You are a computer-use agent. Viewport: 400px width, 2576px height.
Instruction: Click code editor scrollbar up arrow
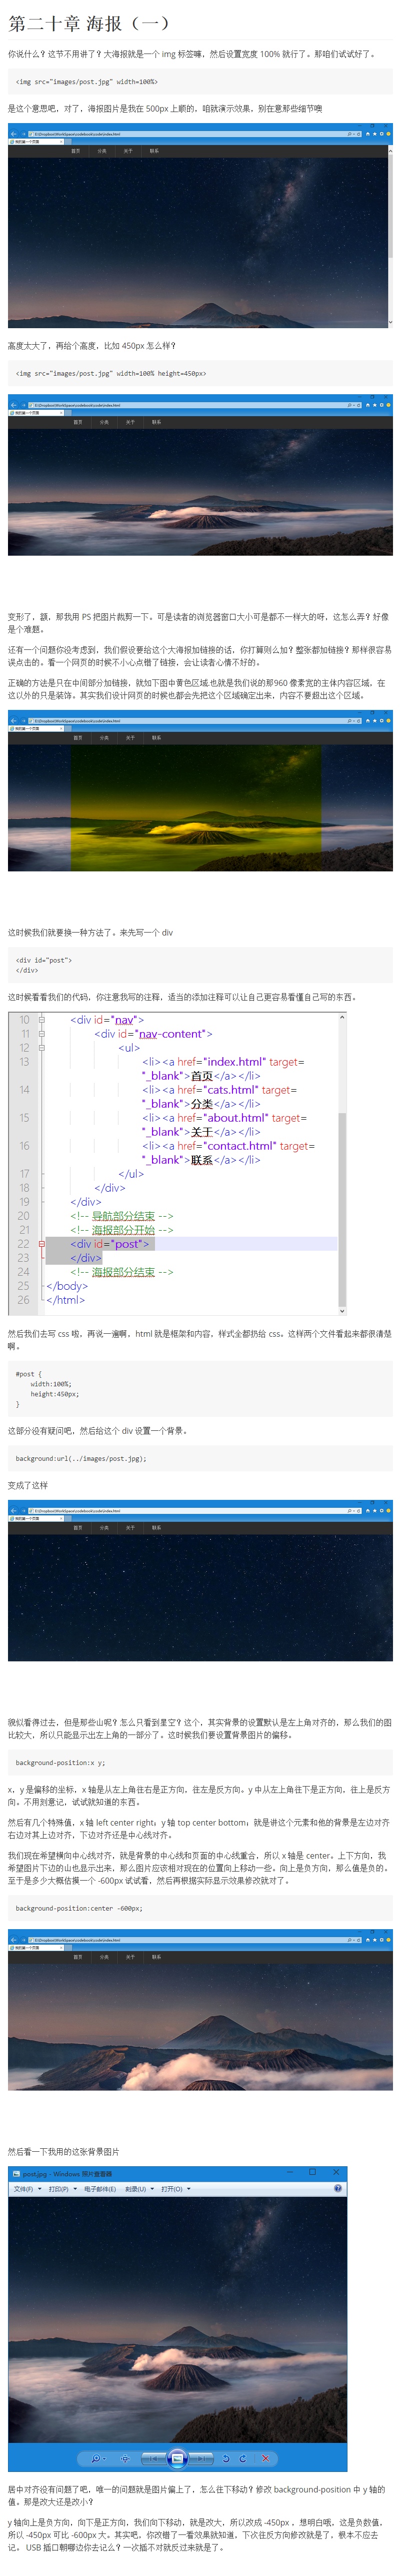343,1017
